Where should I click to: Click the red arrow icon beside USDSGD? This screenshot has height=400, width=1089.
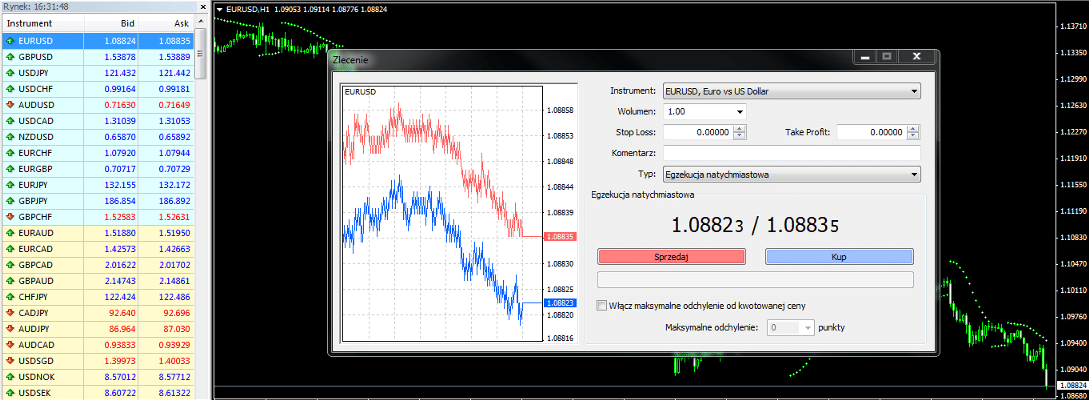tap(10, 361)
